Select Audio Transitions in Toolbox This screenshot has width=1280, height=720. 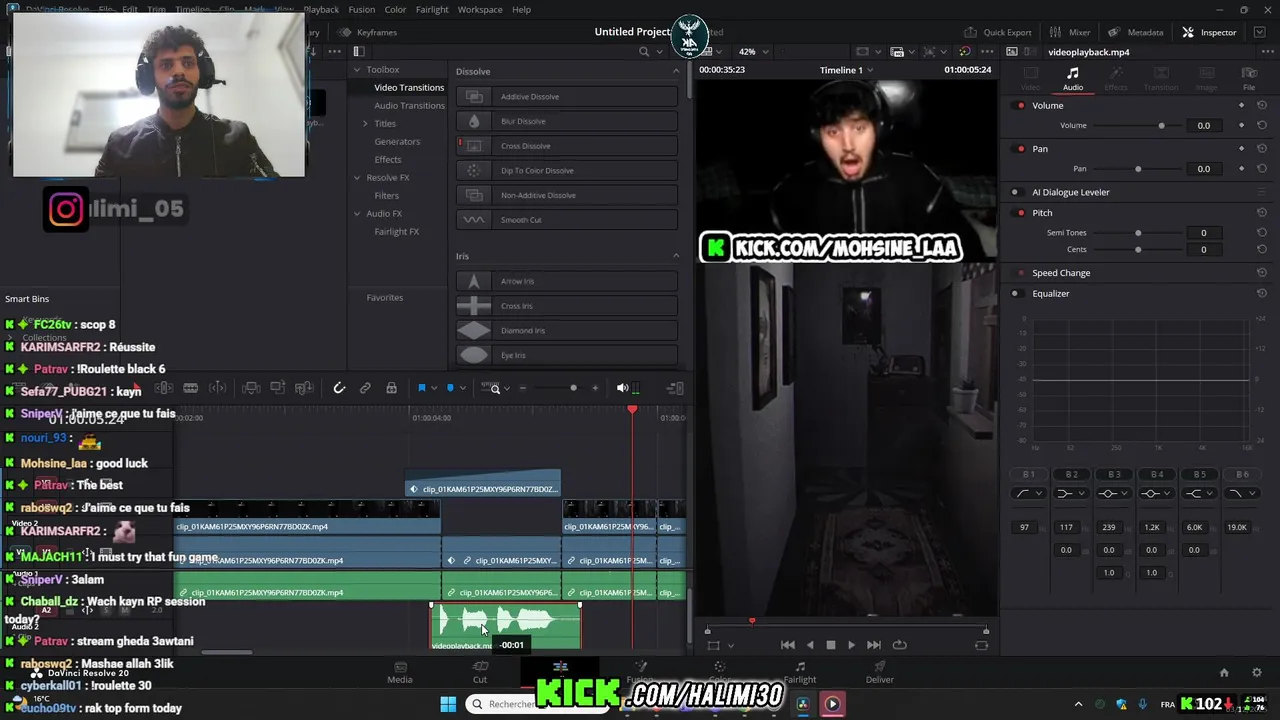[x=409, y=106]
